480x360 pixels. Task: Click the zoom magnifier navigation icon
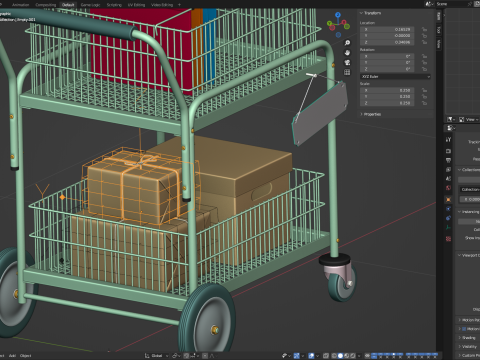pyautogui.click(x=347, y=43)
